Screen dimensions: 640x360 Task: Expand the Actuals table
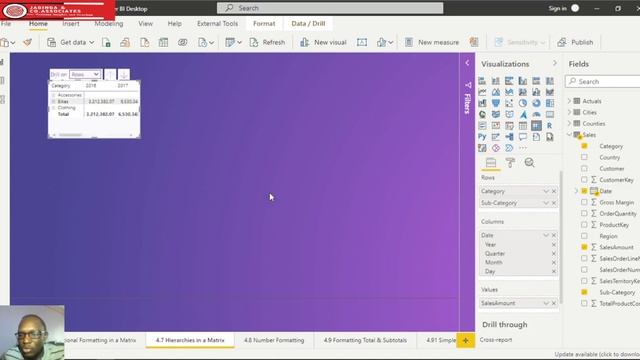click(569, 100)
